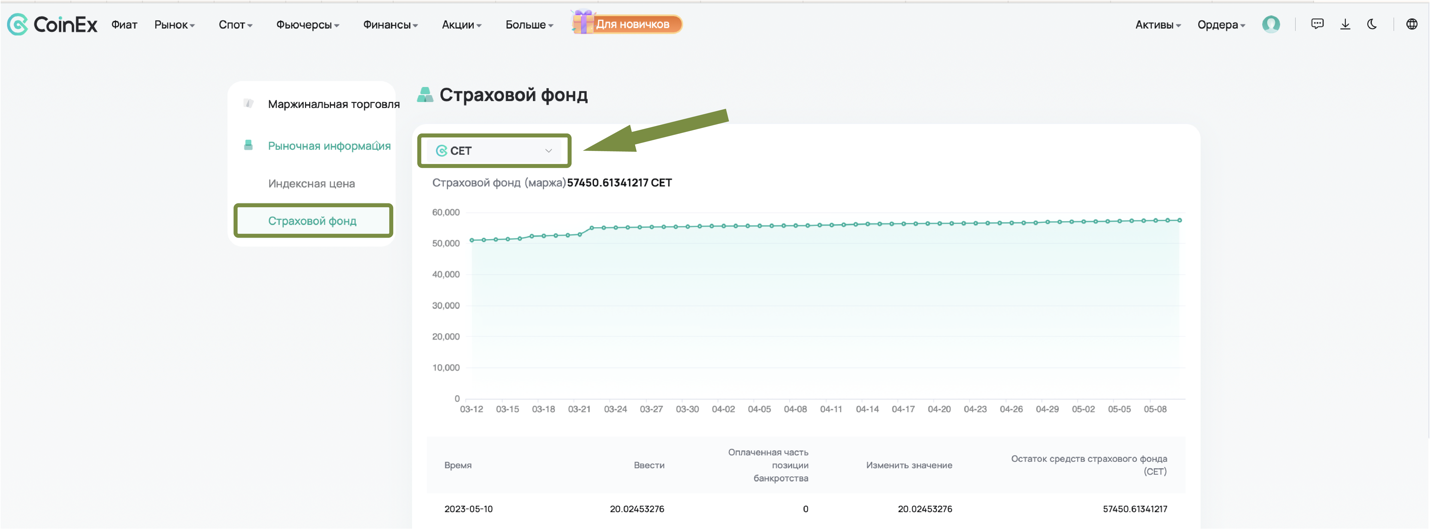Expand the Активы dropdown

(1158, 25)
